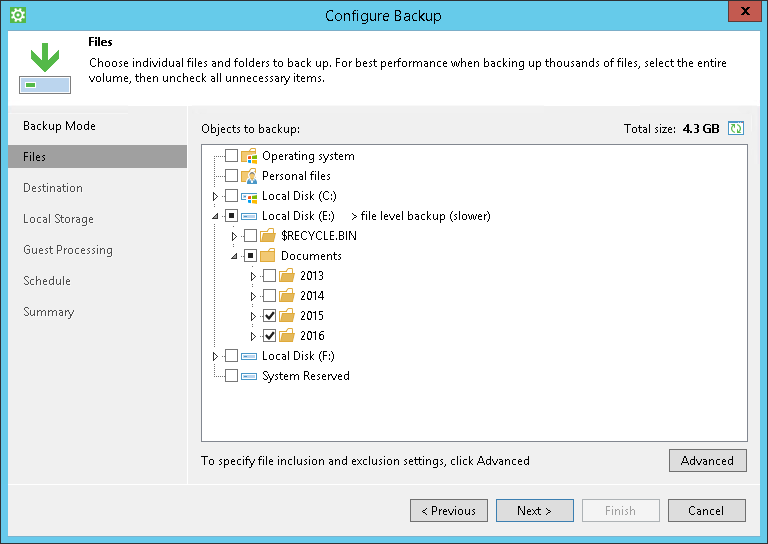Image resolution: width=768 pixels, height=544 pixels.
Task: Click the $RECYCLE.BIN folder icon
Action: pyautogui.click(x=268, y=236)
